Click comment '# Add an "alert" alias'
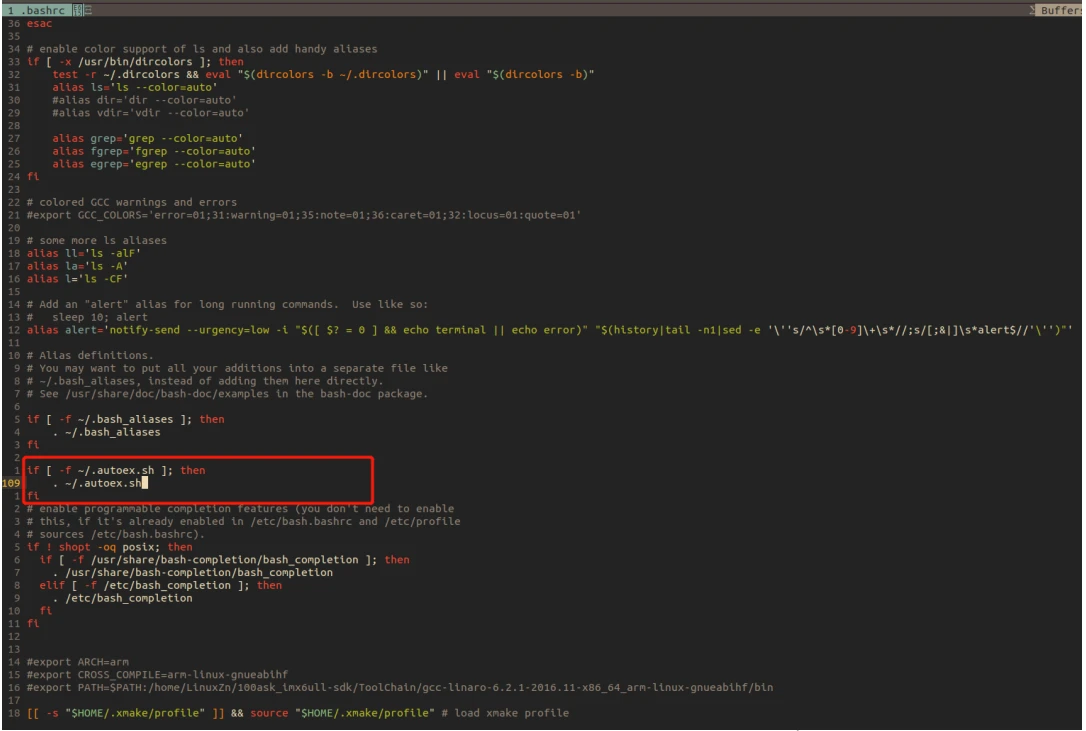 click(x=227, y=305)
